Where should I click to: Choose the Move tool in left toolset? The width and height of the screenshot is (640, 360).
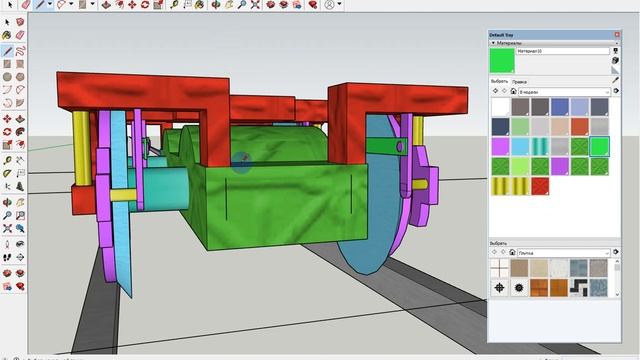pyautogui.click(x=7, y=119)
